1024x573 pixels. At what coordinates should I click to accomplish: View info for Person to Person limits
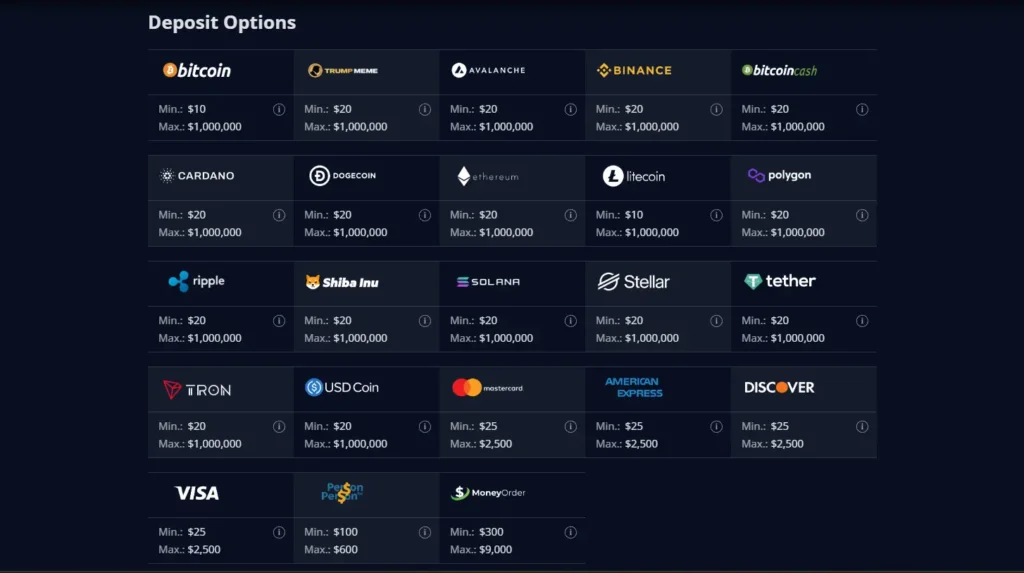point(424,532)
